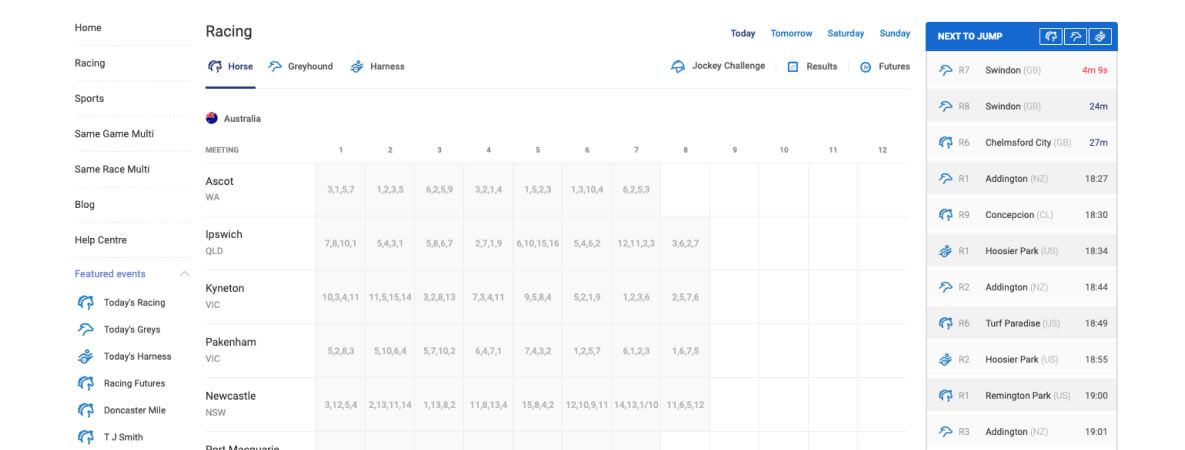Open Newcastle race 3 result 1,13,8,2

point(439,405)
